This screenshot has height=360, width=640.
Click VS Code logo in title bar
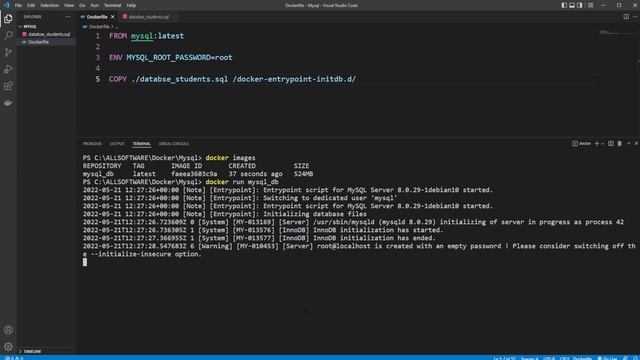coord(6,5)
